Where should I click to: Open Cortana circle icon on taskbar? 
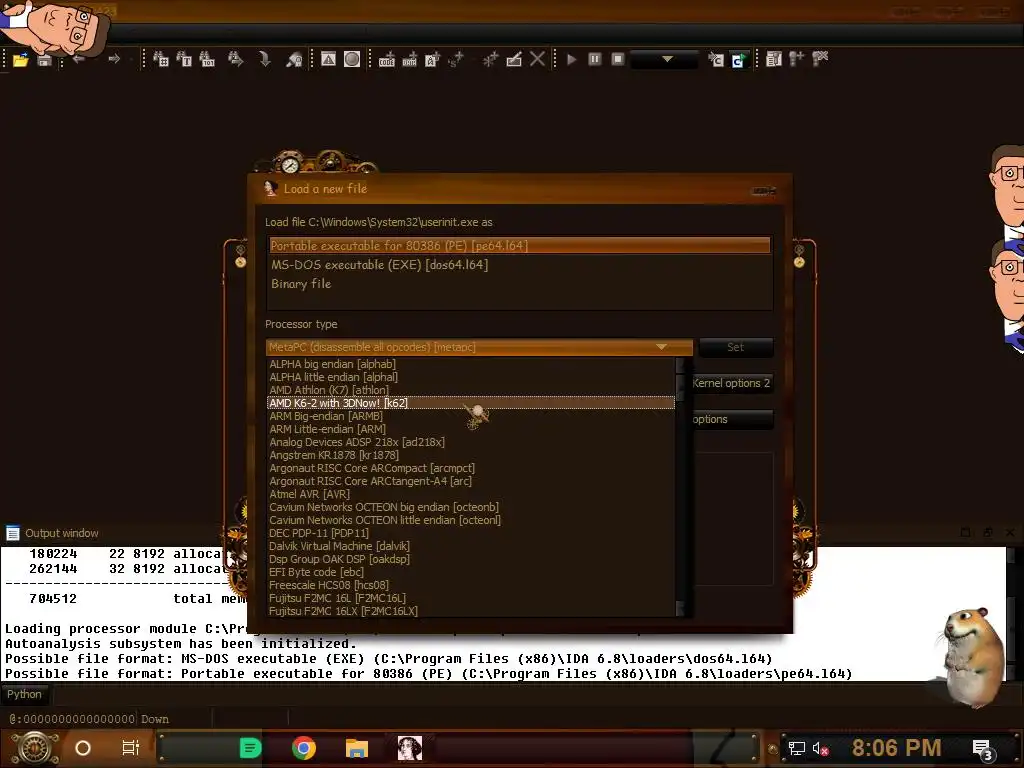pos(83,748)
